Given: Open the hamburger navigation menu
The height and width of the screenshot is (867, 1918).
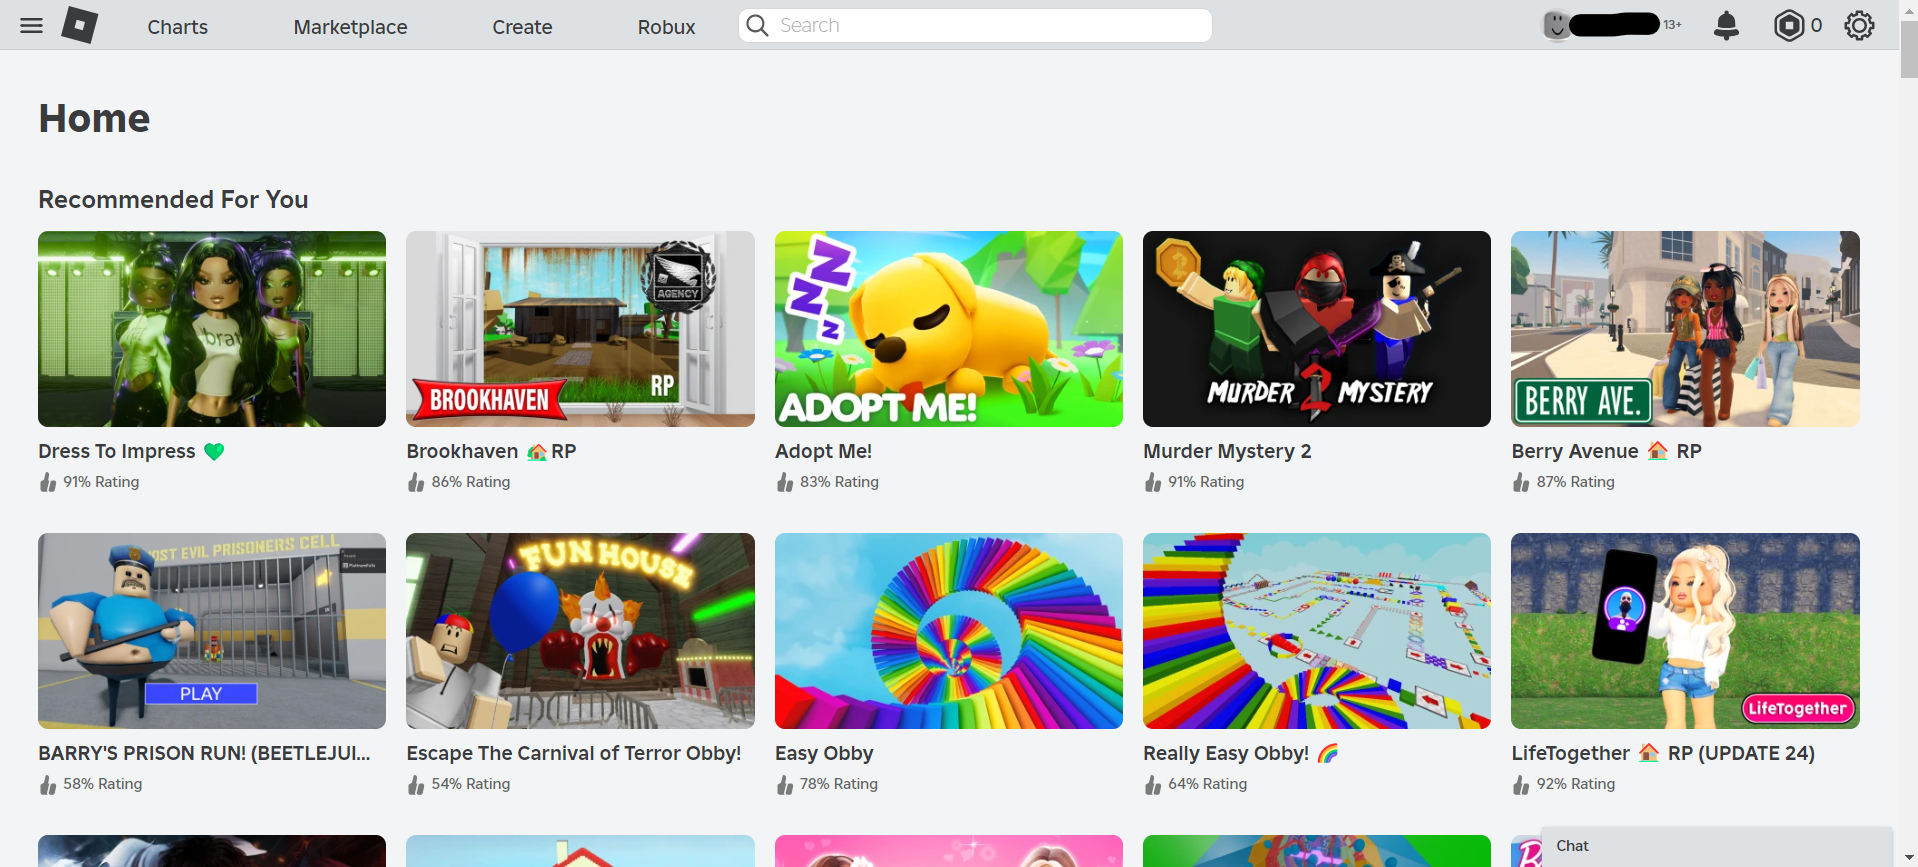Looking at the screenshot, I should (31, 25).
